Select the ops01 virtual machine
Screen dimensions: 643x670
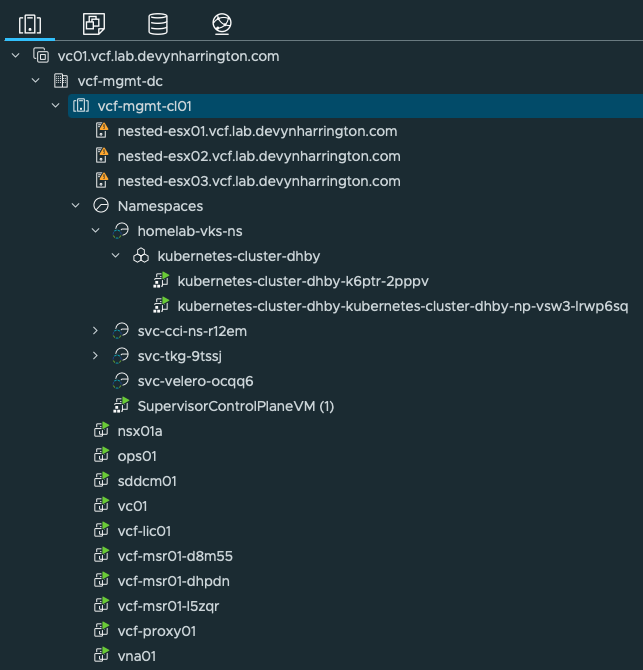point(137,456)
